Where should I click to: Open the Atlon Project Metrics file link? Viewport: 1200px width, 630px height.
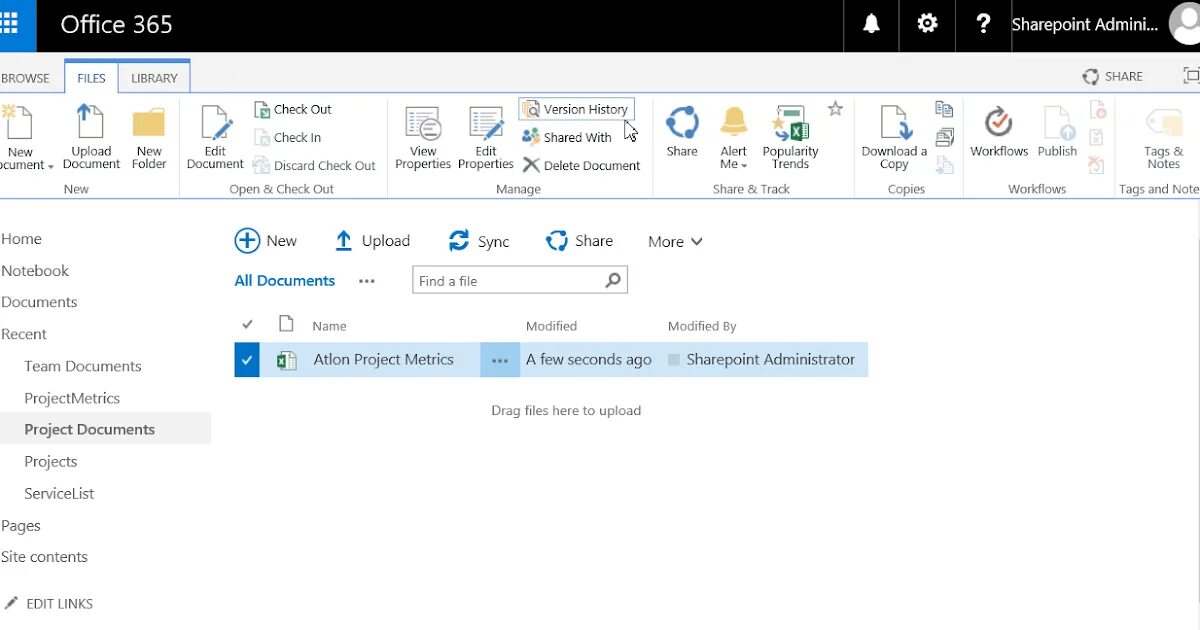383,360
